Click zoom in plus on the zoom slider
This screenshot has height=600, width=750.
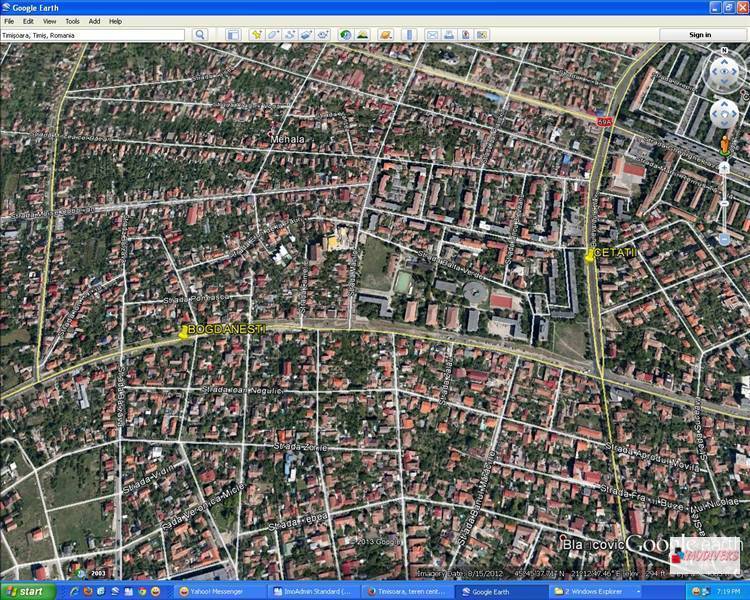point(724,167)
